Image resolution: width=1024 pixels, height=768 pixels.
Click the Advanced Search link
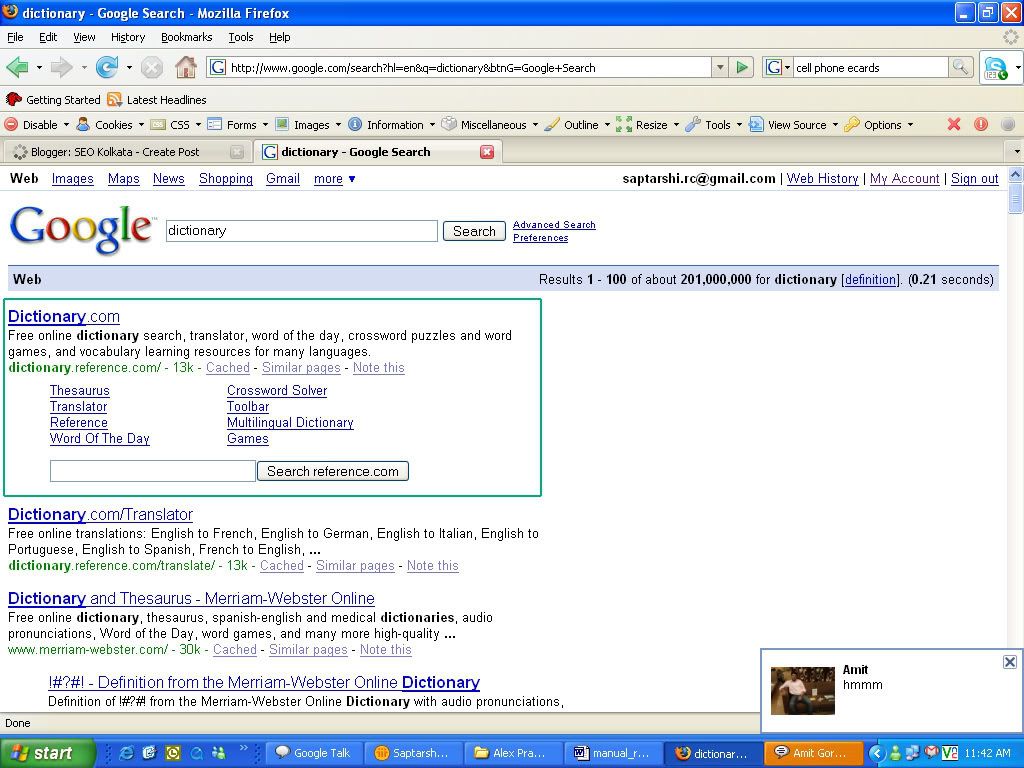coord(554,225)
